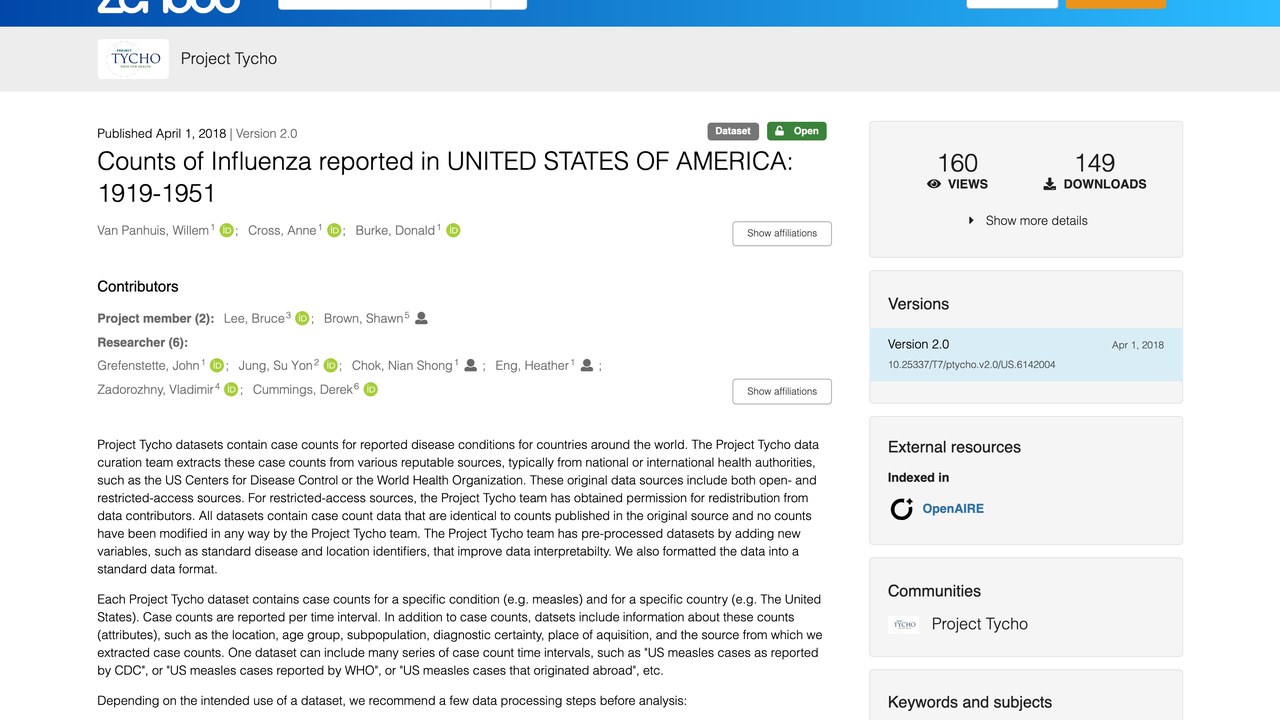Image resolution: width=1280 pixels, height=720 pixels.
Task: Click the person icon beside Brown, Shawn
Action: [421, 318]
